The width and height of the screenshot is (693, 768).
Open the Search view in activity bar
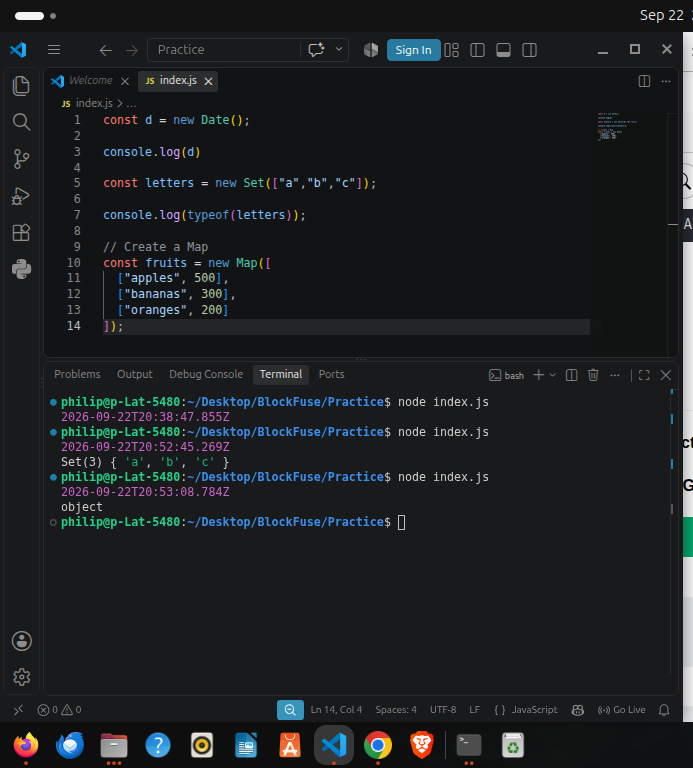(21, 122)
